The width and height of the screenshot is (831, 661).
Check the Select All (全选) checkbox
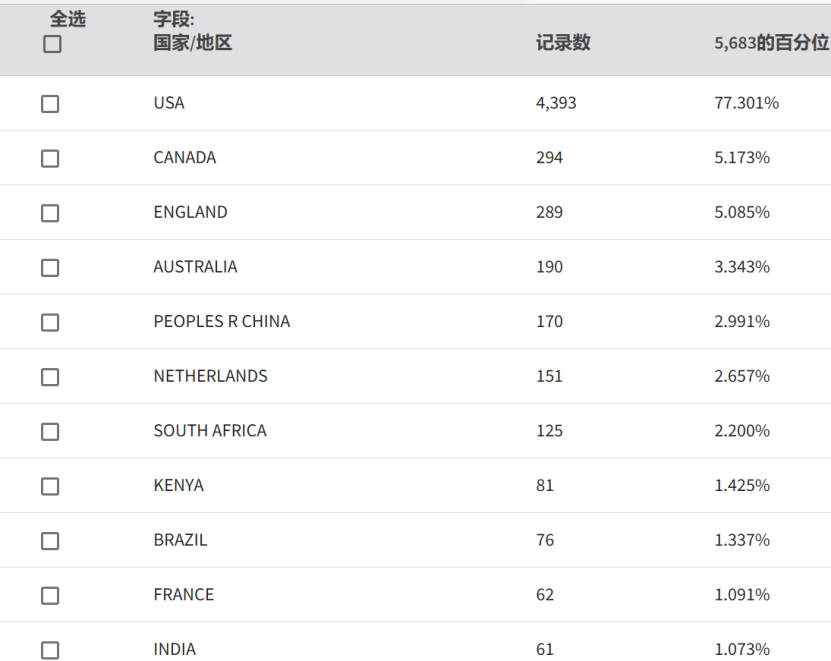pyautogui.click(x=52, y=44)
